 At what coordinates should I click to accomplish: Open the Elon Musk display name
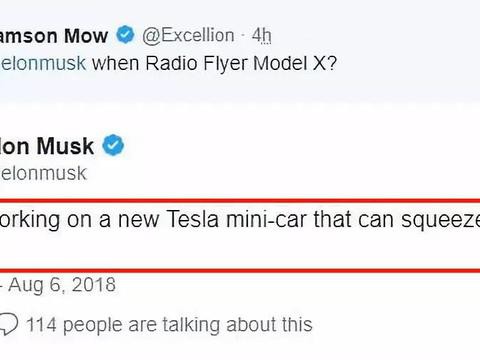tap(47, 146)
